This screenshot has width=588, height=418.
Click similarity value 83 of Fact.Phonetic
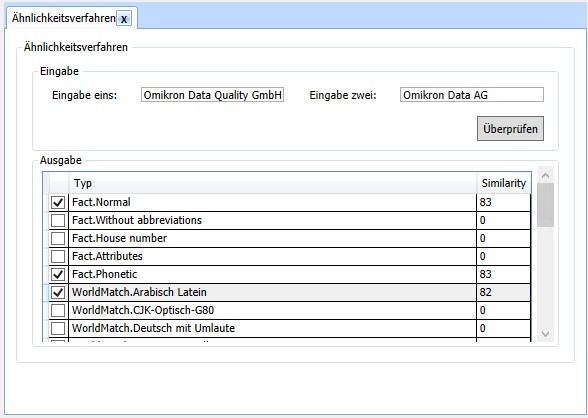point(485,274)
